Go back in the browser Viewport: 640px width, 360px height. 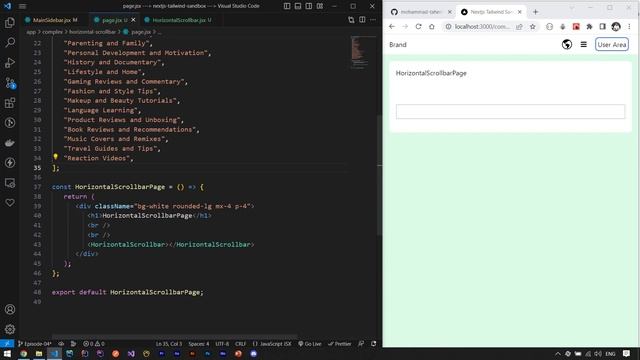[x=392, y=27]
